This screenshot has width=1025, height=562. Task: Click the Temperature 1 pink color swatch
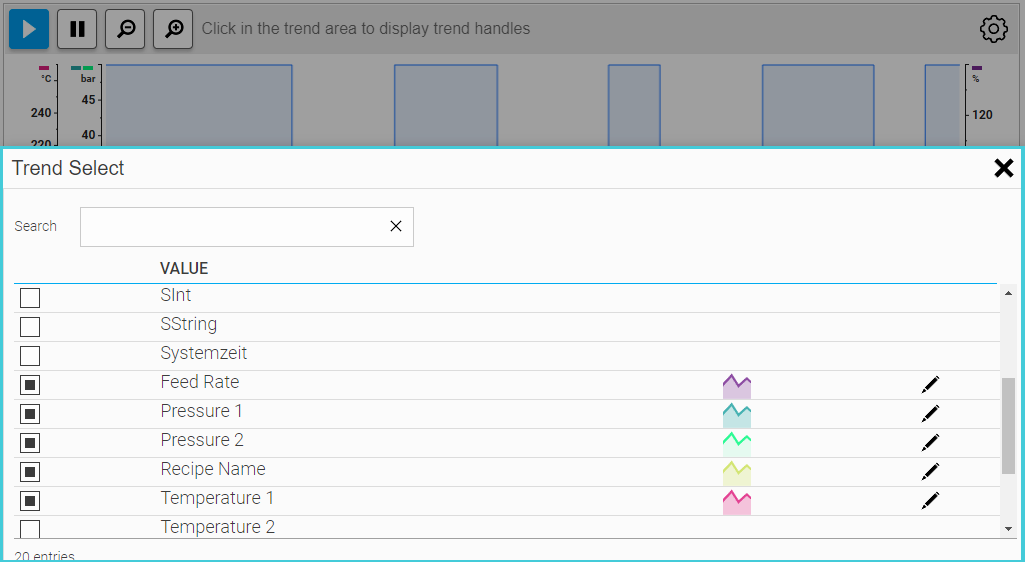click(736, 502)
